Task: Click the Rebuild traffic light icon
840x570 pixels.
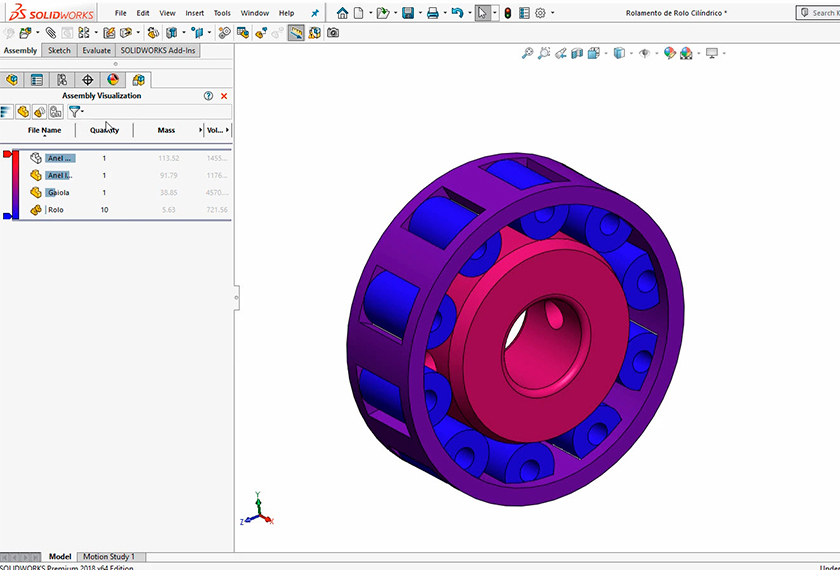Action: pos(507,13)
